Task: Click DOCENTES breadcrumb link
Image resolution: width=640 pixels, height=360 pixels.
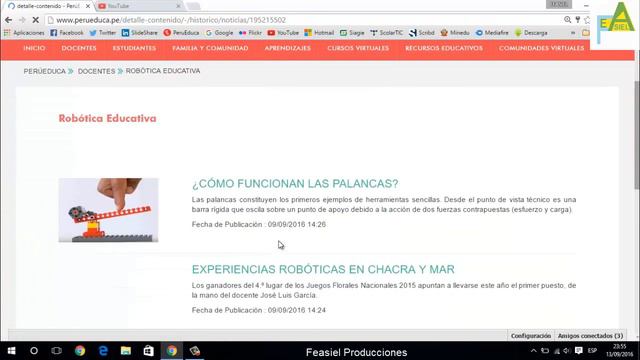Action: coord(96,71)
